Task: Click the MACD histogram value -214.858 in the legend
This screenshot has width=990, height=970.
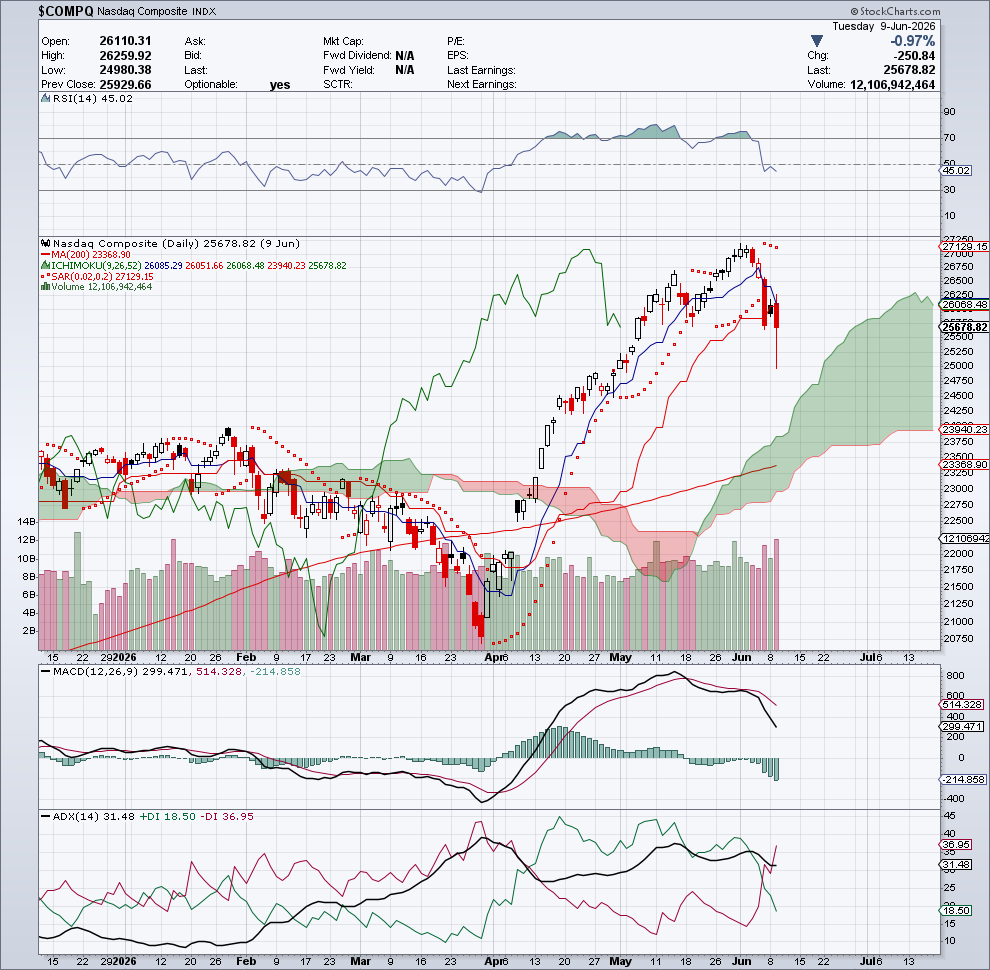Action: point(273,671)
